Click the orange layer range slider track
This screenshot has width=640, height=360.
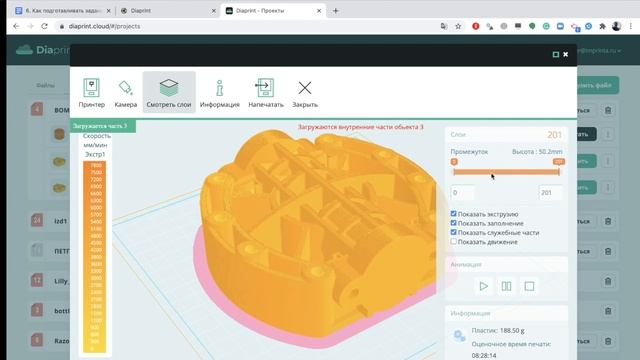point(506,172)
